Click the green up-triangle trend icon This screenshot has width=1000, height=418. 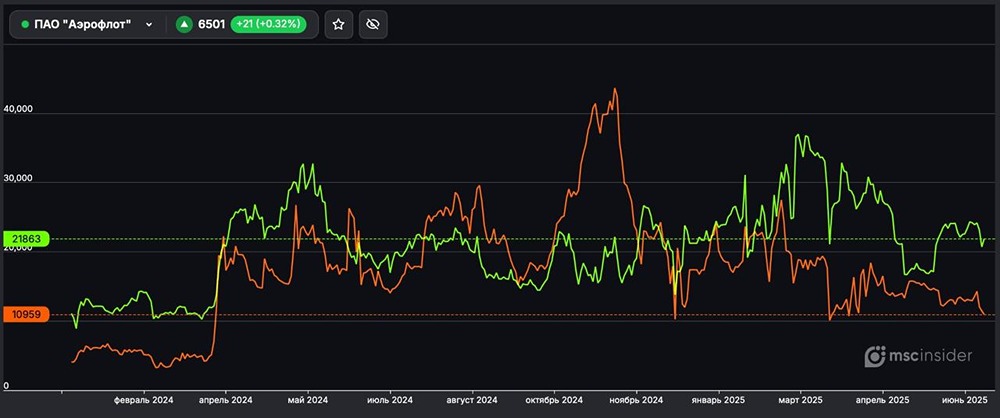(184, 24)
